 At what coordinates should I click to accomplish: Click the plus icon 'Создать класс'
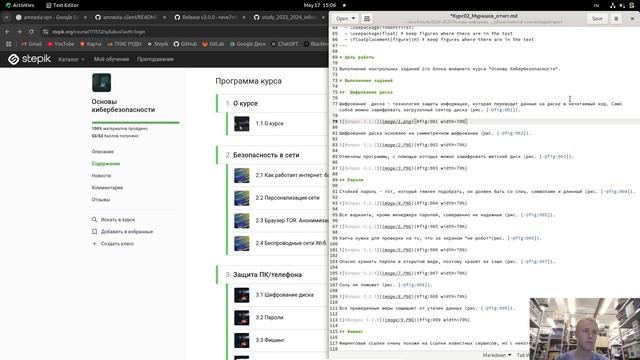pyautogui.click(x=94, y=244)
